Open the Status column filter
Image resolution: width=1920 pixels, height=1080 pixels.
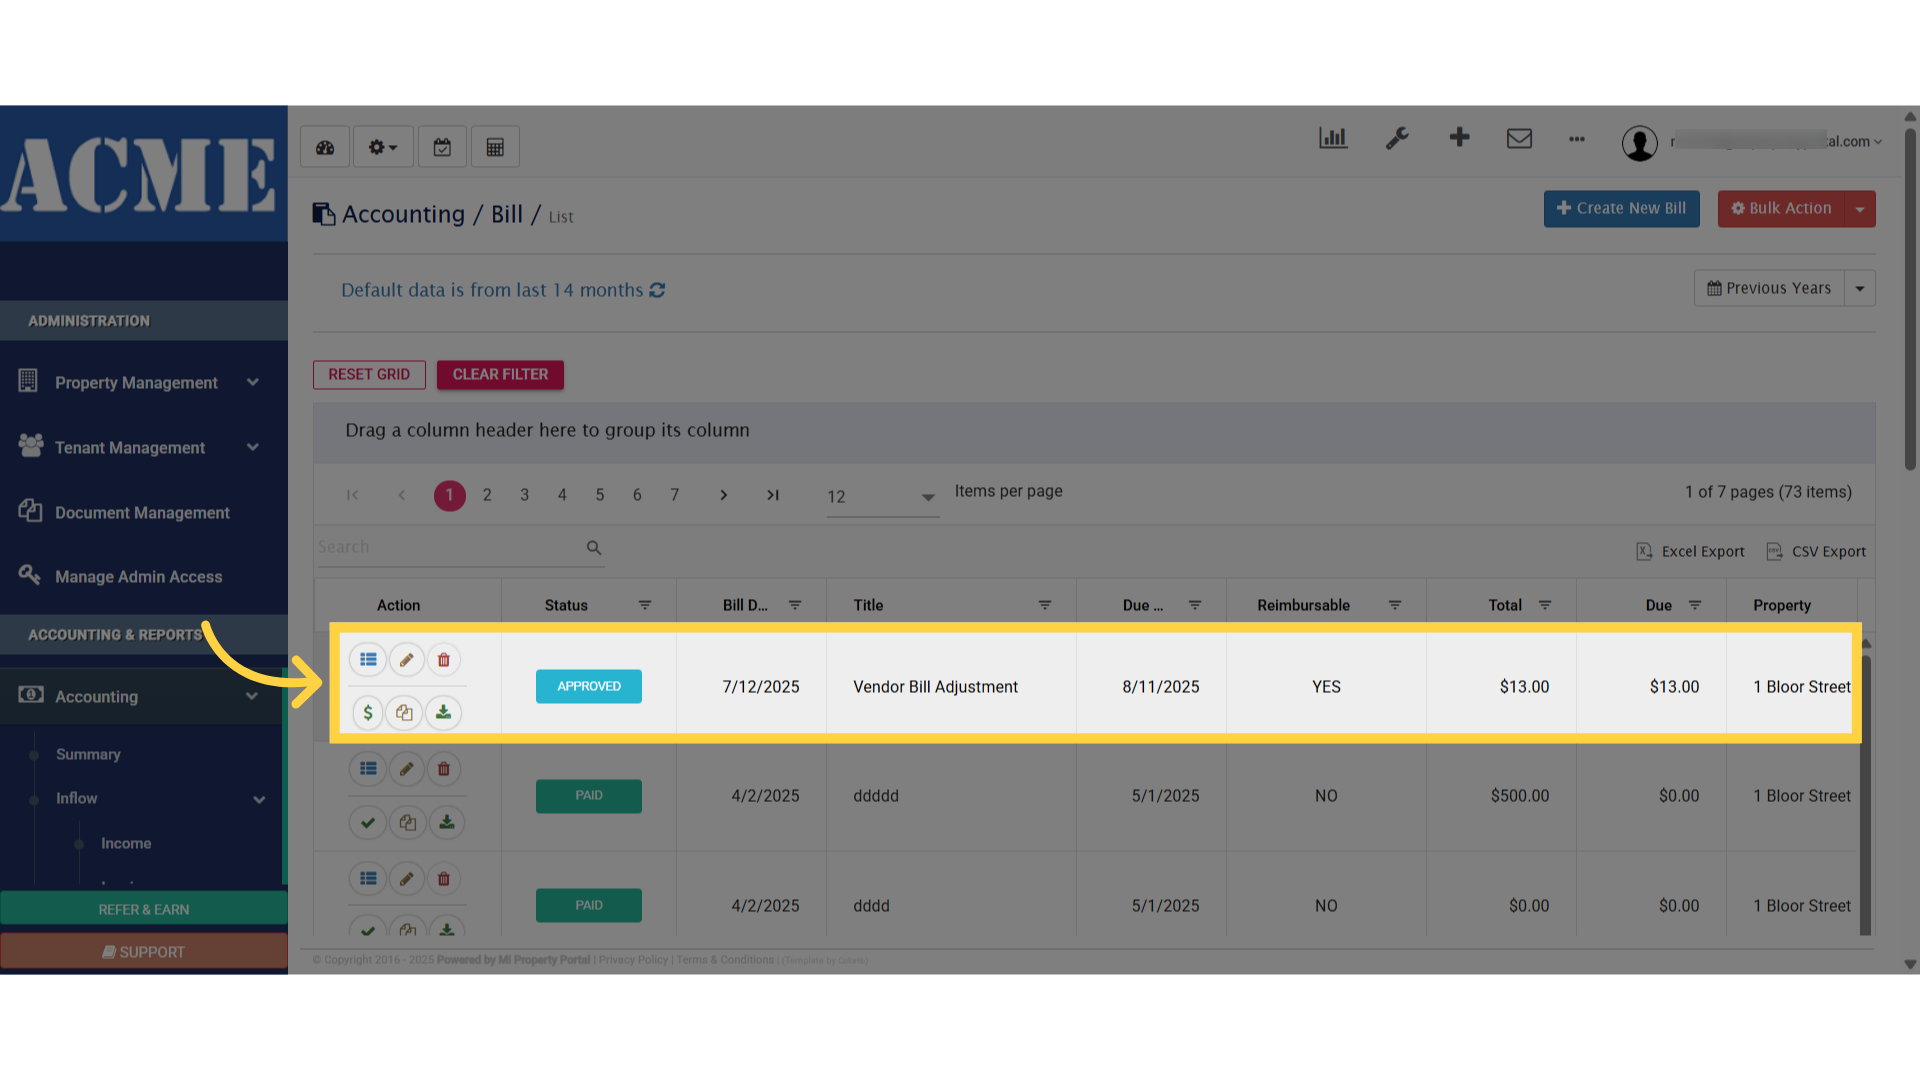[x=645, y=605]
